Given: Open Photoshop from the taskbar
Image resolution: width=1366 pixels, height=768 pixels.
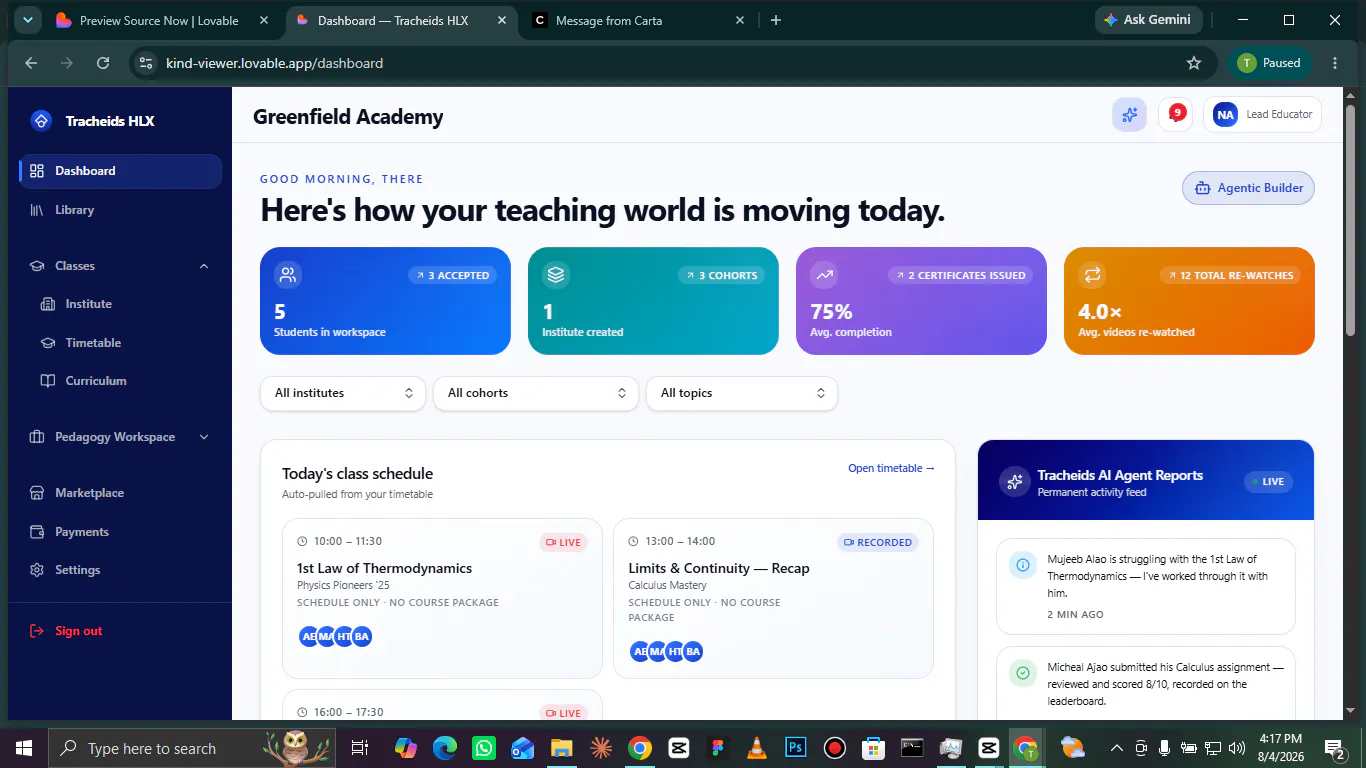Looking at the screenshot, I should pos(796,747).
